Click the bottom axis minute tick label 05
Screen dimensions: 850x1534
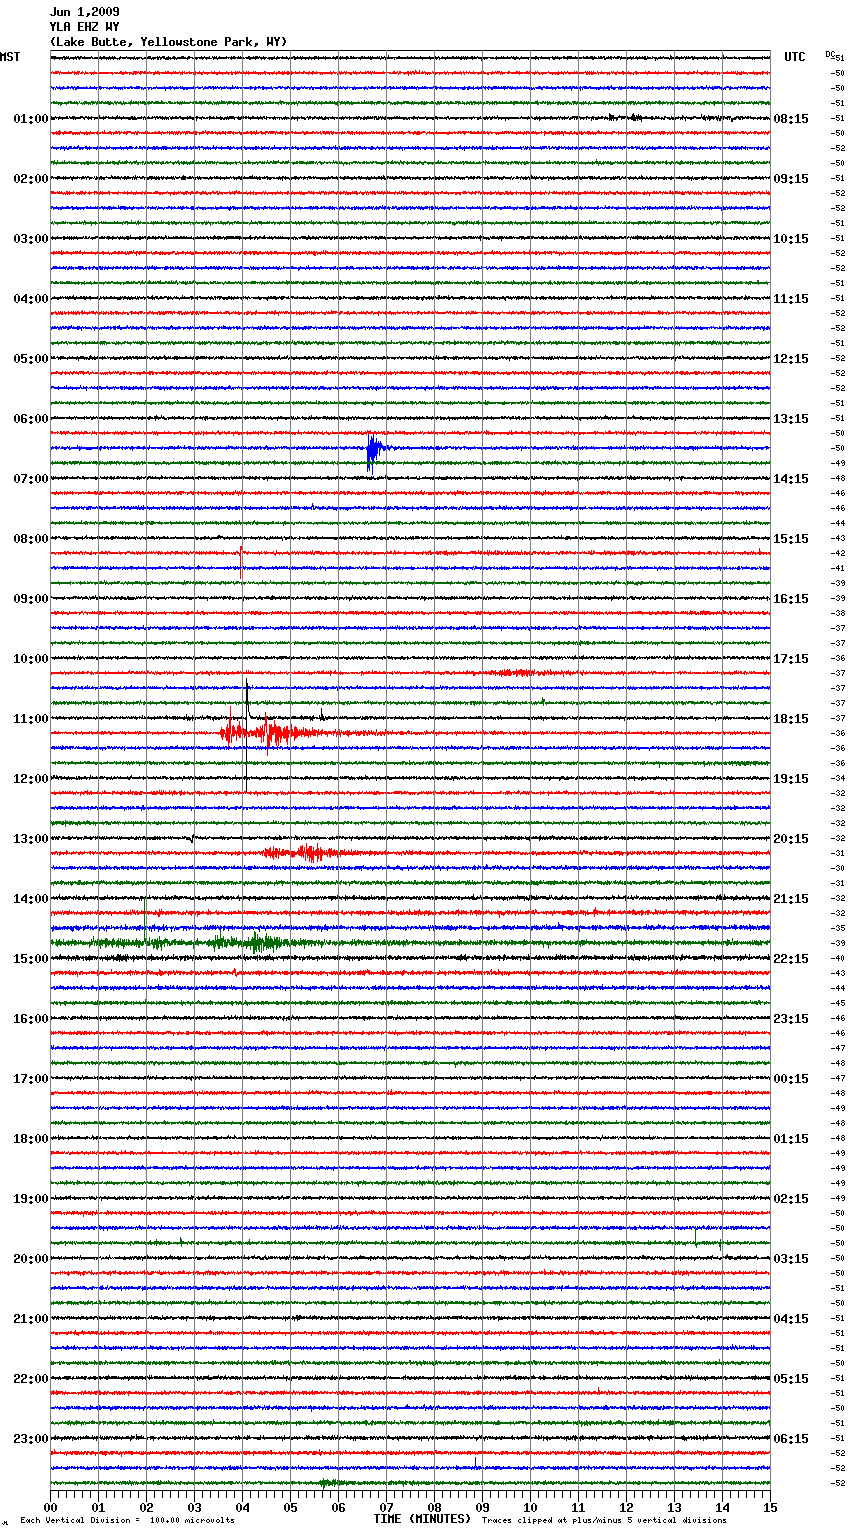[290, 1506]
